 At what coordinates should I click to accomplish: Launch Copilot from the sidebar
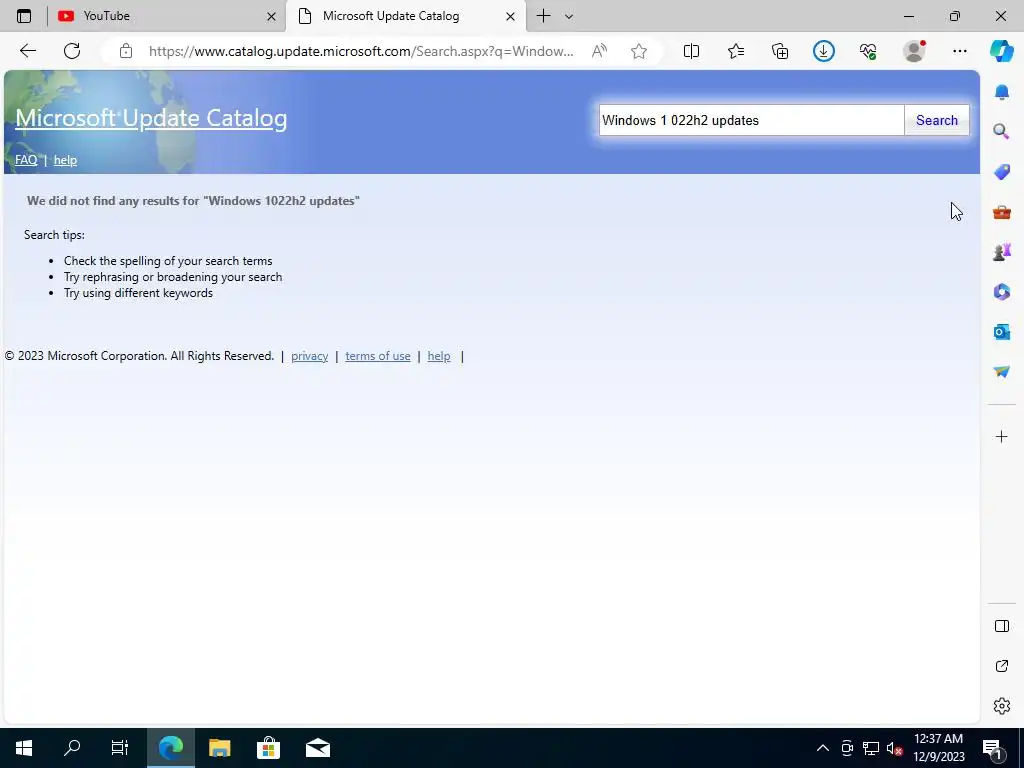[x=1001, y=51]
